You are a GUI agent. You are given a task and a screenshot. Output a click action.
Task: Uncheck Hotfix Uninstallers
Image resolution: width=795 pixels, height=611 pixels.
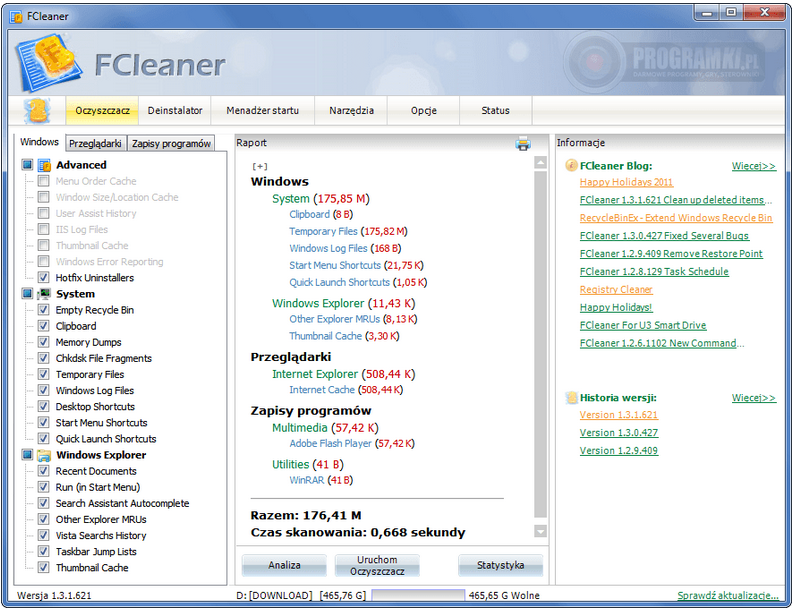44,277
